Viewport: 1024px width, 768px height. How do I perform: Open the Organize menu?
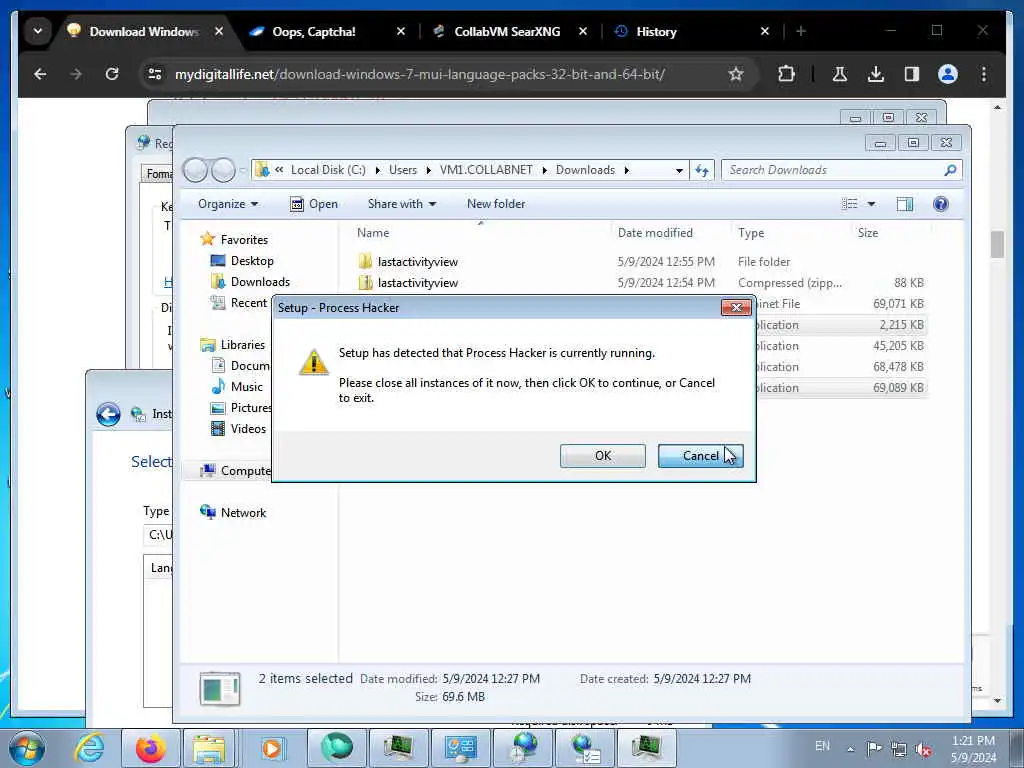tap(228, 204)
